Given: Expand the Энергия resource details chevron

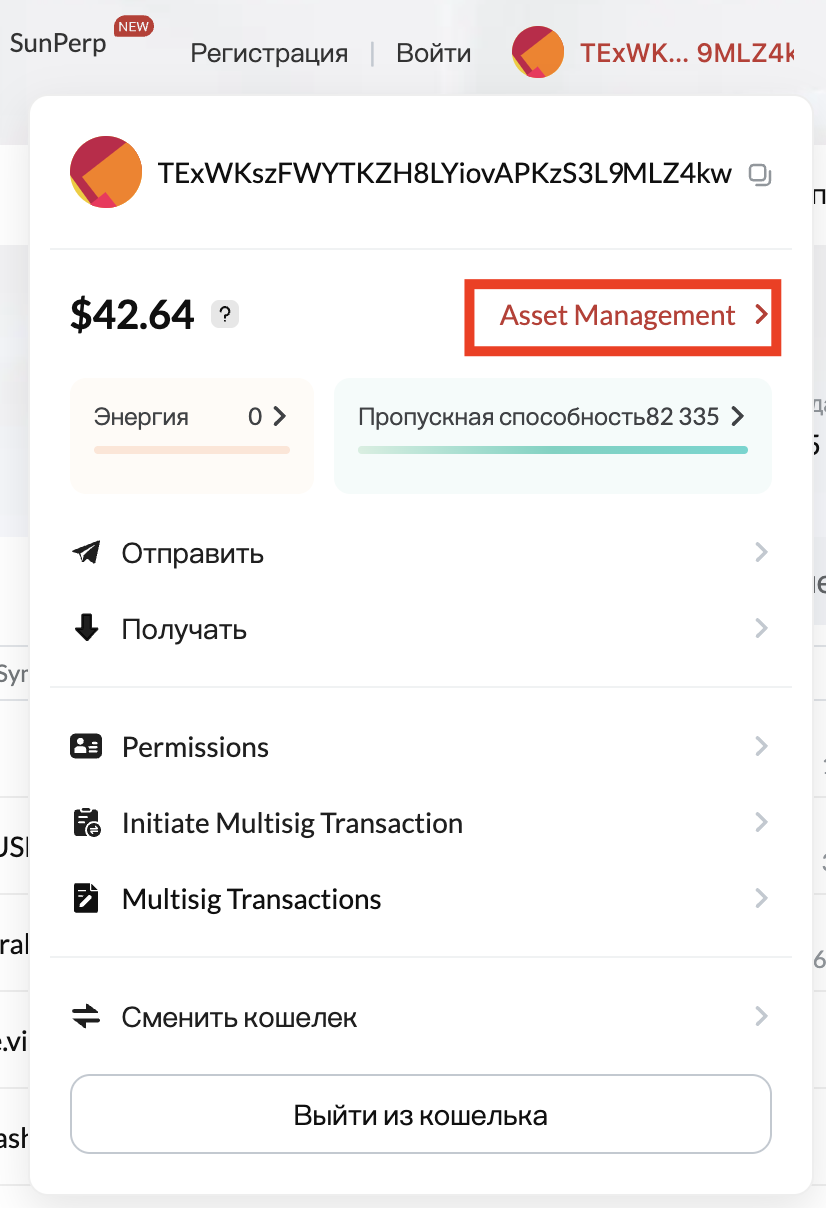Looking at the screenshot, I should tap(280, 416).
